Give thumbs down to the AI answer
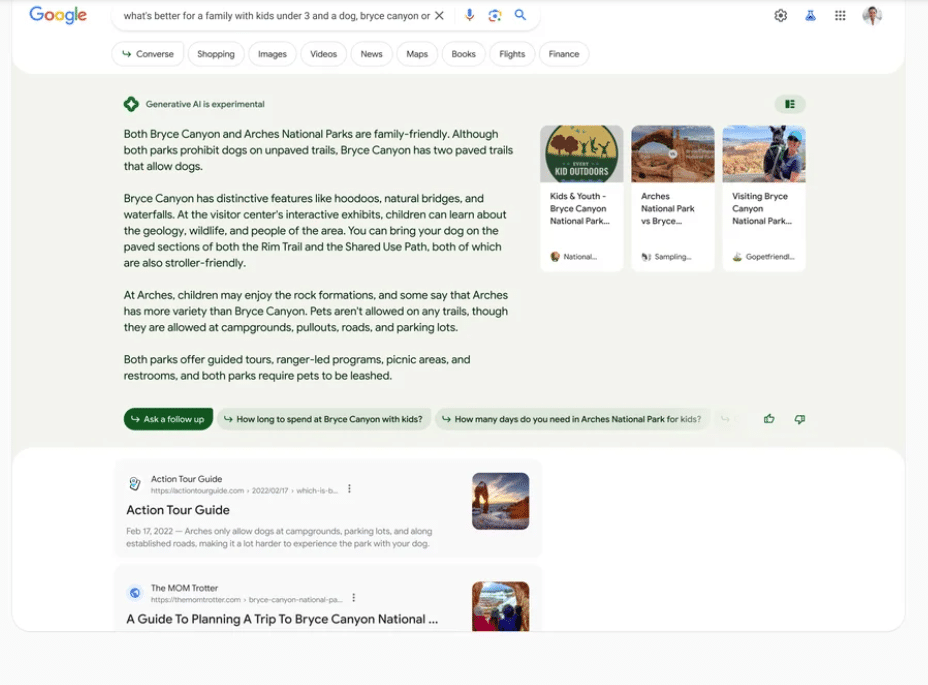 pyautogui.click(x=800, y=419)
